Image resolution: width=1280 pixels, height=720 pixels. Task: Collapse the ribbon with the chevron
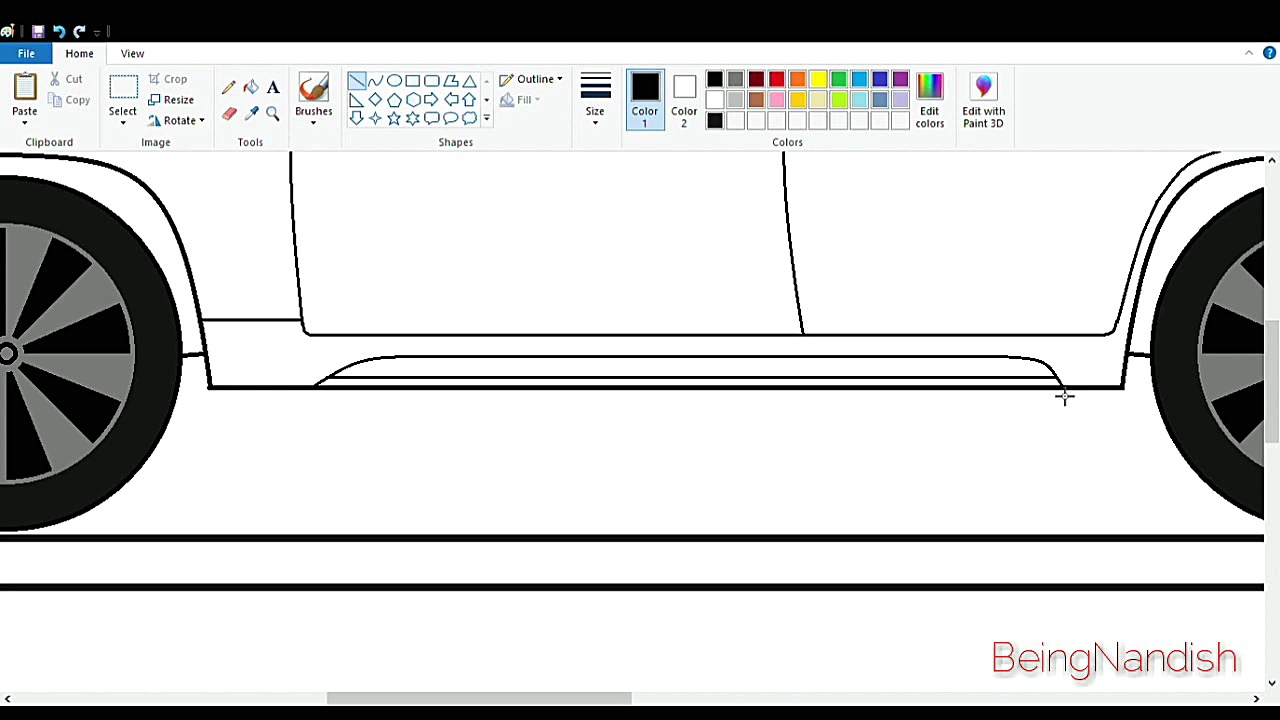tap(1249, 53)
